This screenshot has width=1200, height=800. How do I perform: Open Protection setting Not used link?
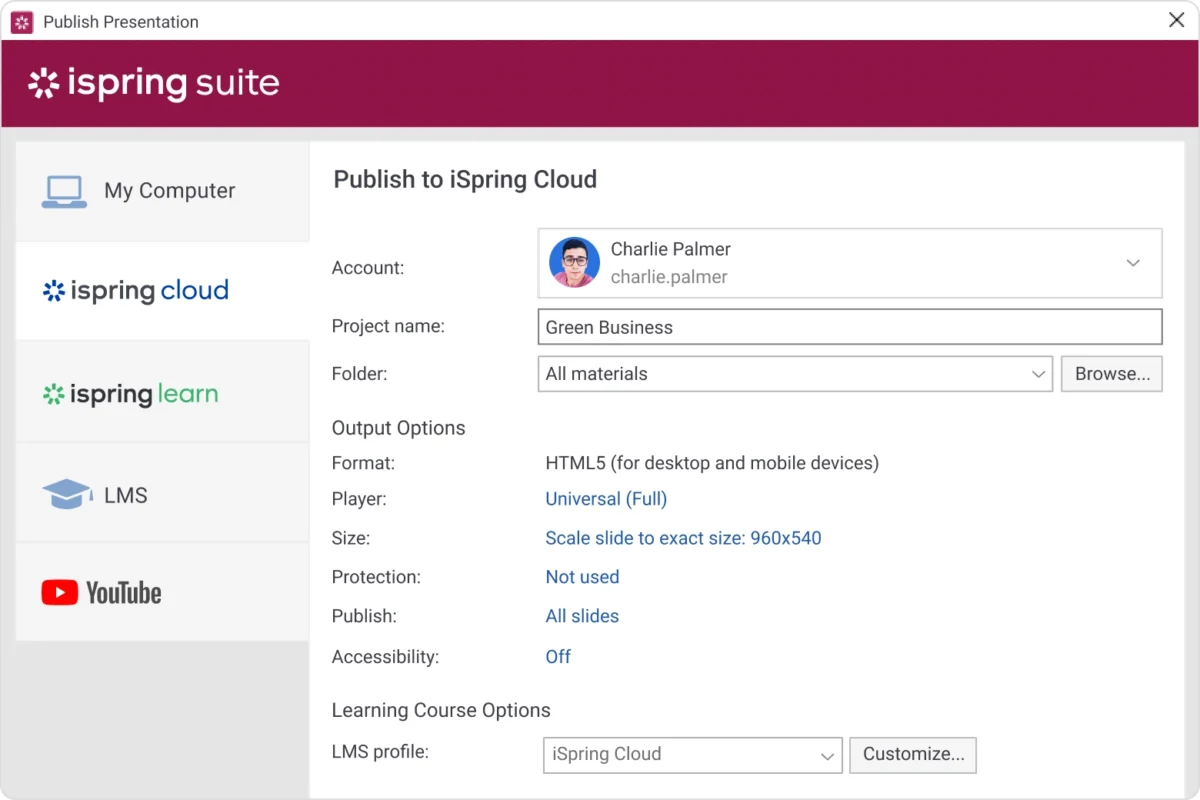(x=582, y=577)
